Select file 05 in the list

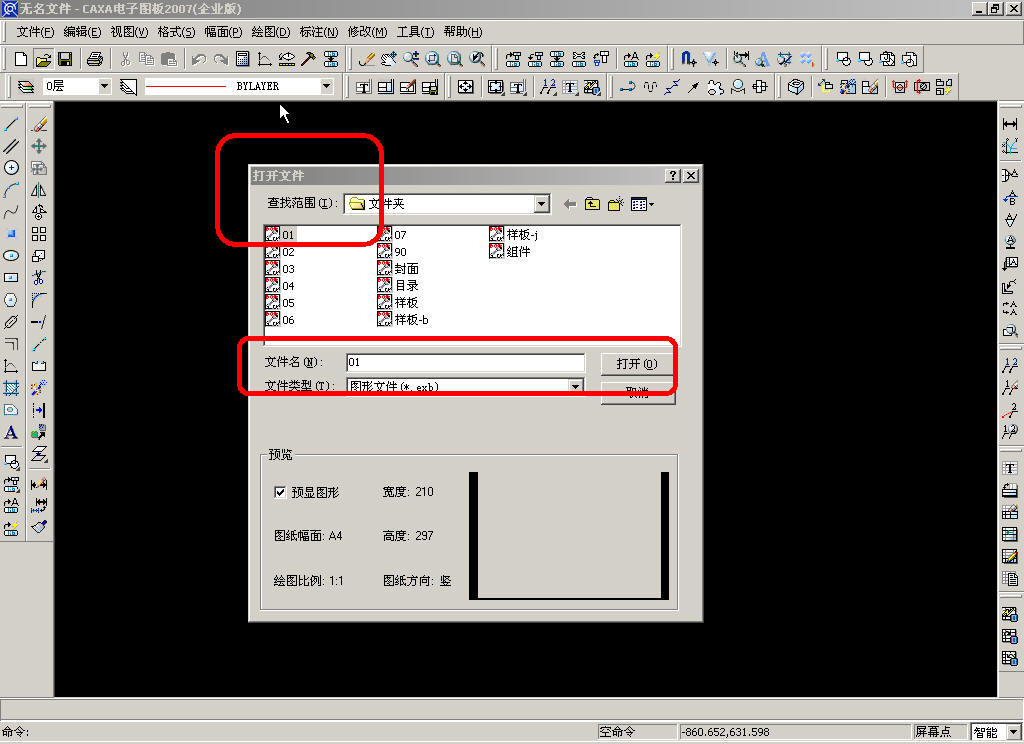pos(281,302)
